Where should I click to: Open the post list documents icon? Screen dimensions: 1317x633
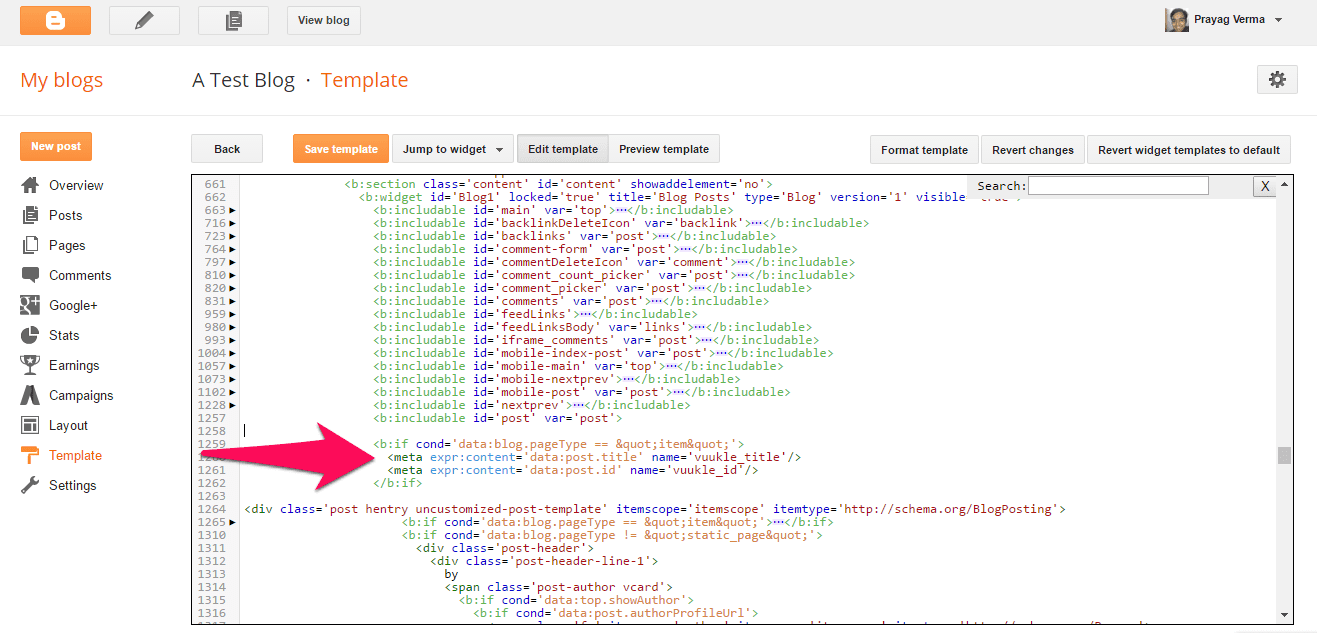pyautogui.click(x=233, y=20)
